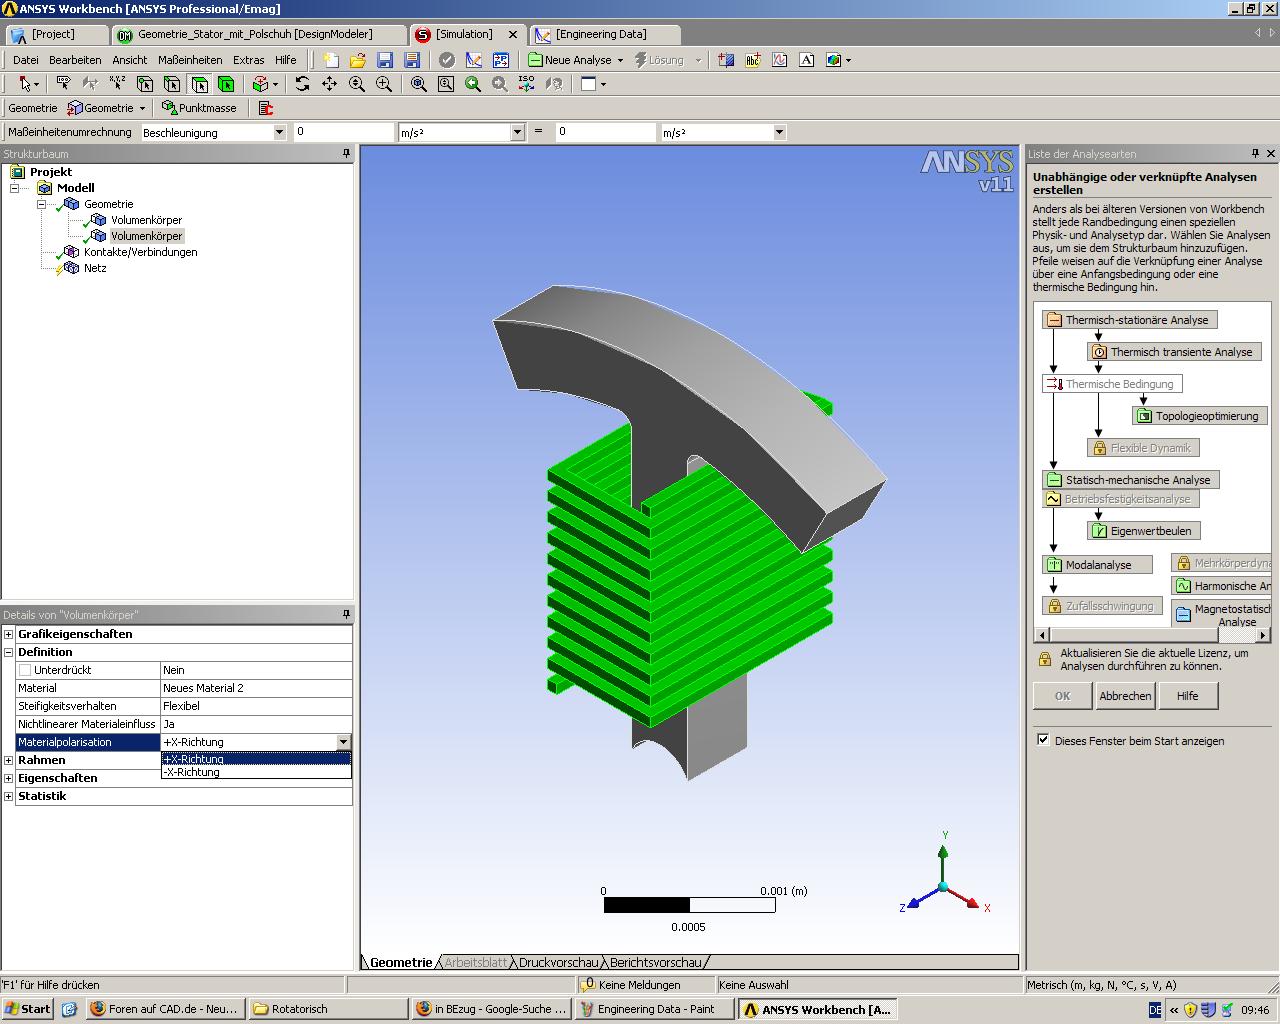
Task: Collapse the Modell tree node
Action: click(14, 188)
